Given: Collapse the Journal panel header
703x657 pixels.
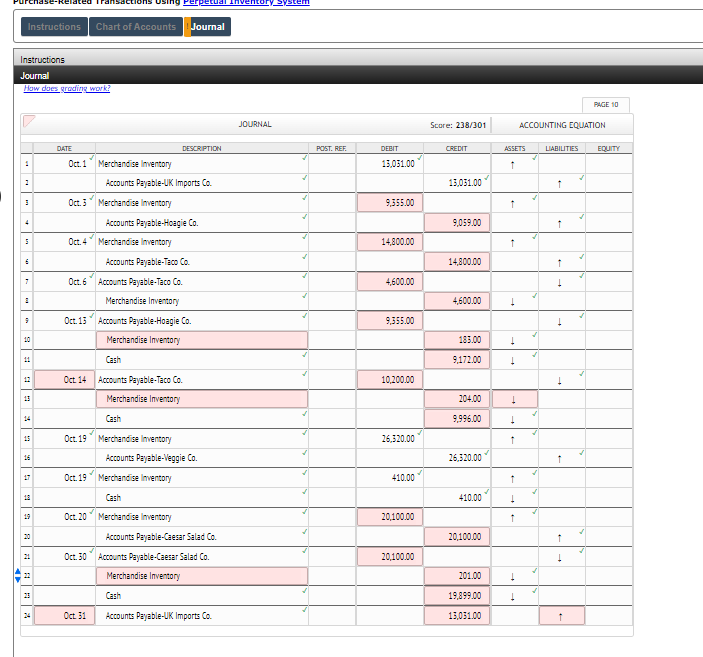Looking at the screenshot, I should 359,75.
